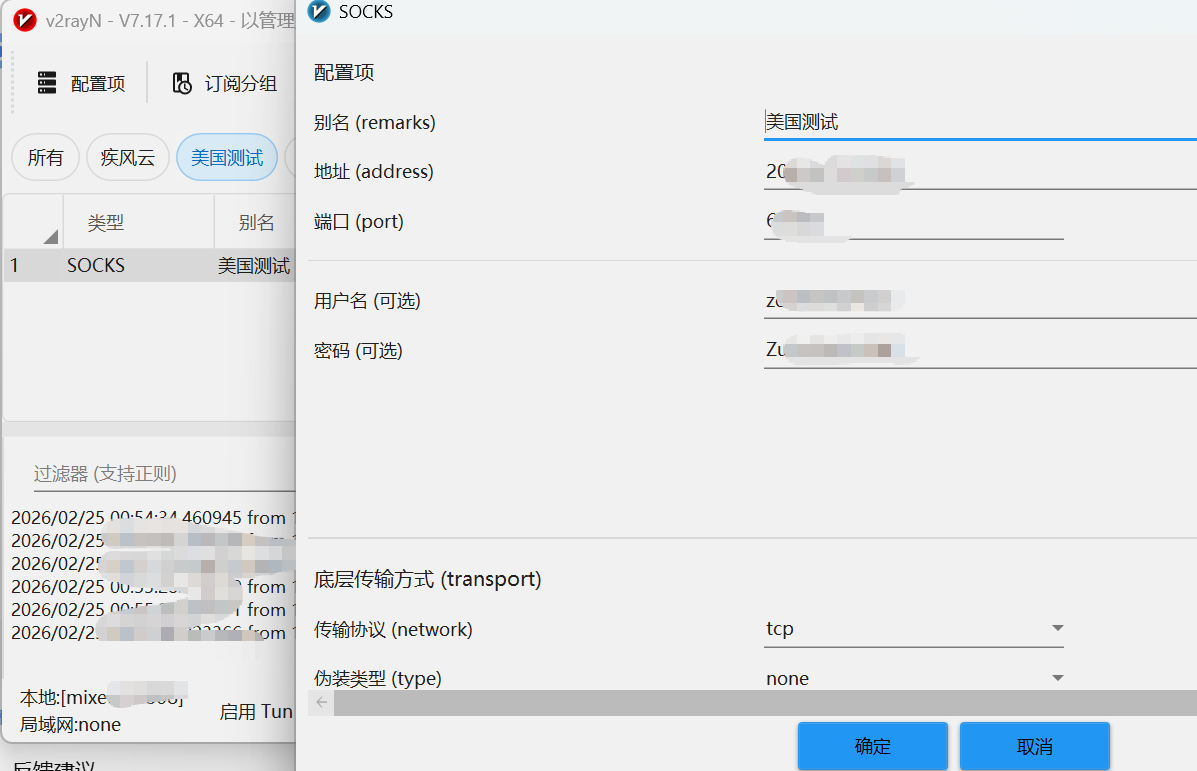
Task: Focus the 别名 (remarks) input field
Action: point(980,122)
